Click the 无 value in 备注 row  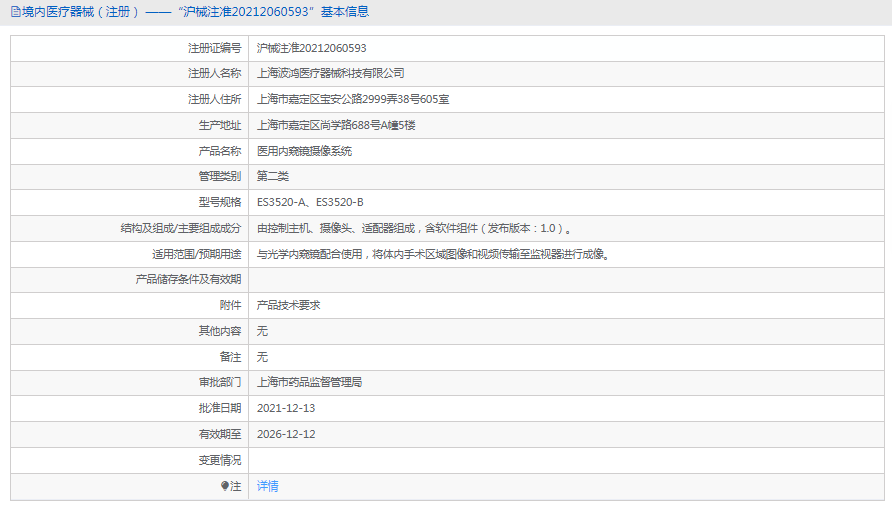tap(262, 357)
